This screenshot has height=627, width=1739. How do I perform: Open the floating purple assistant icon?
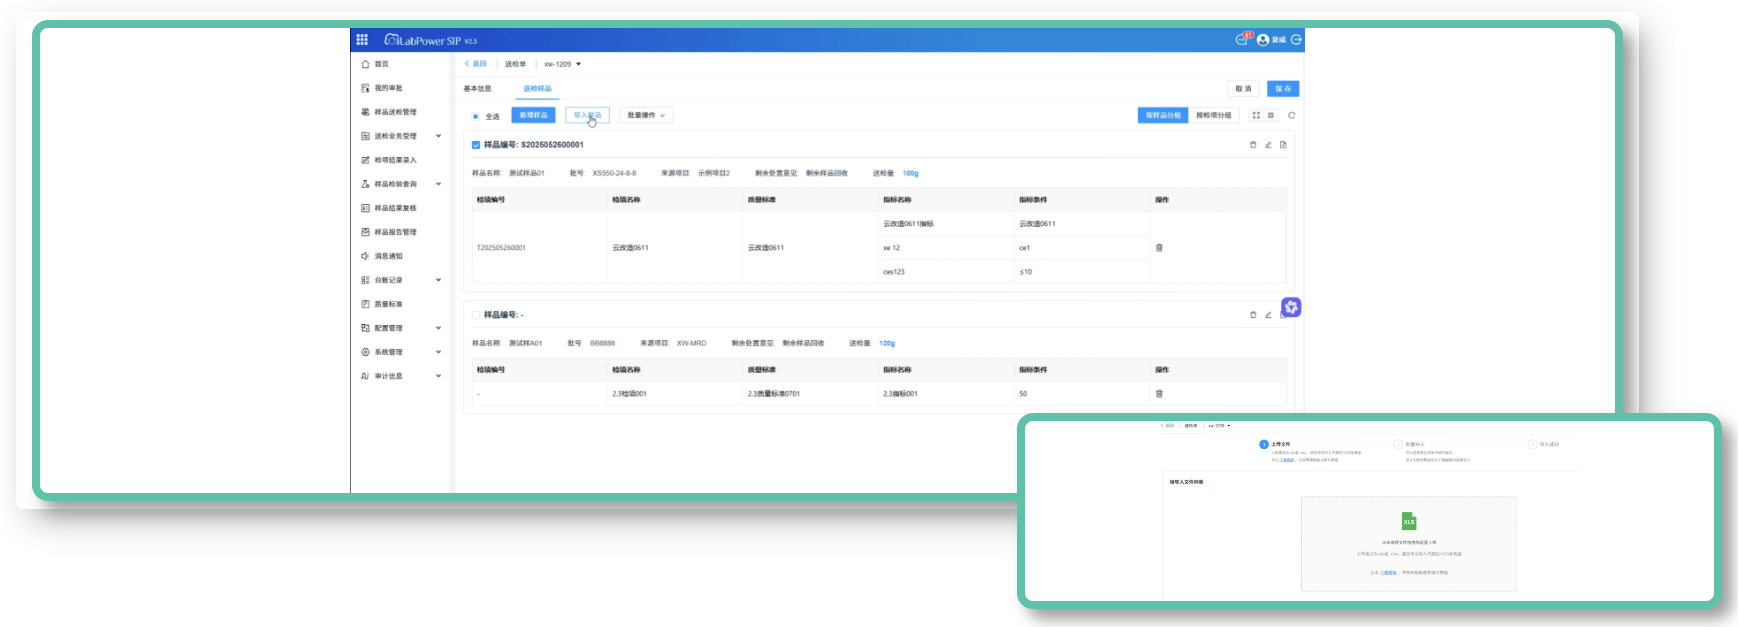1291,307
